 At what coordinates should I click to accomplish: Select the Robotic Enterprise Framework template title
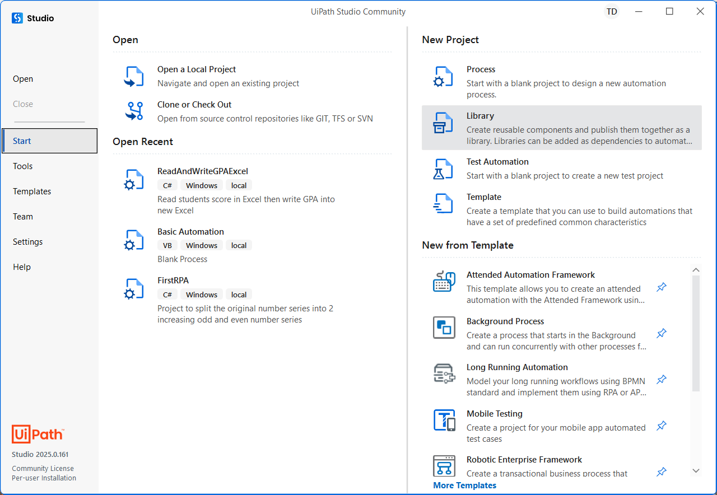(x=524, y=459)
